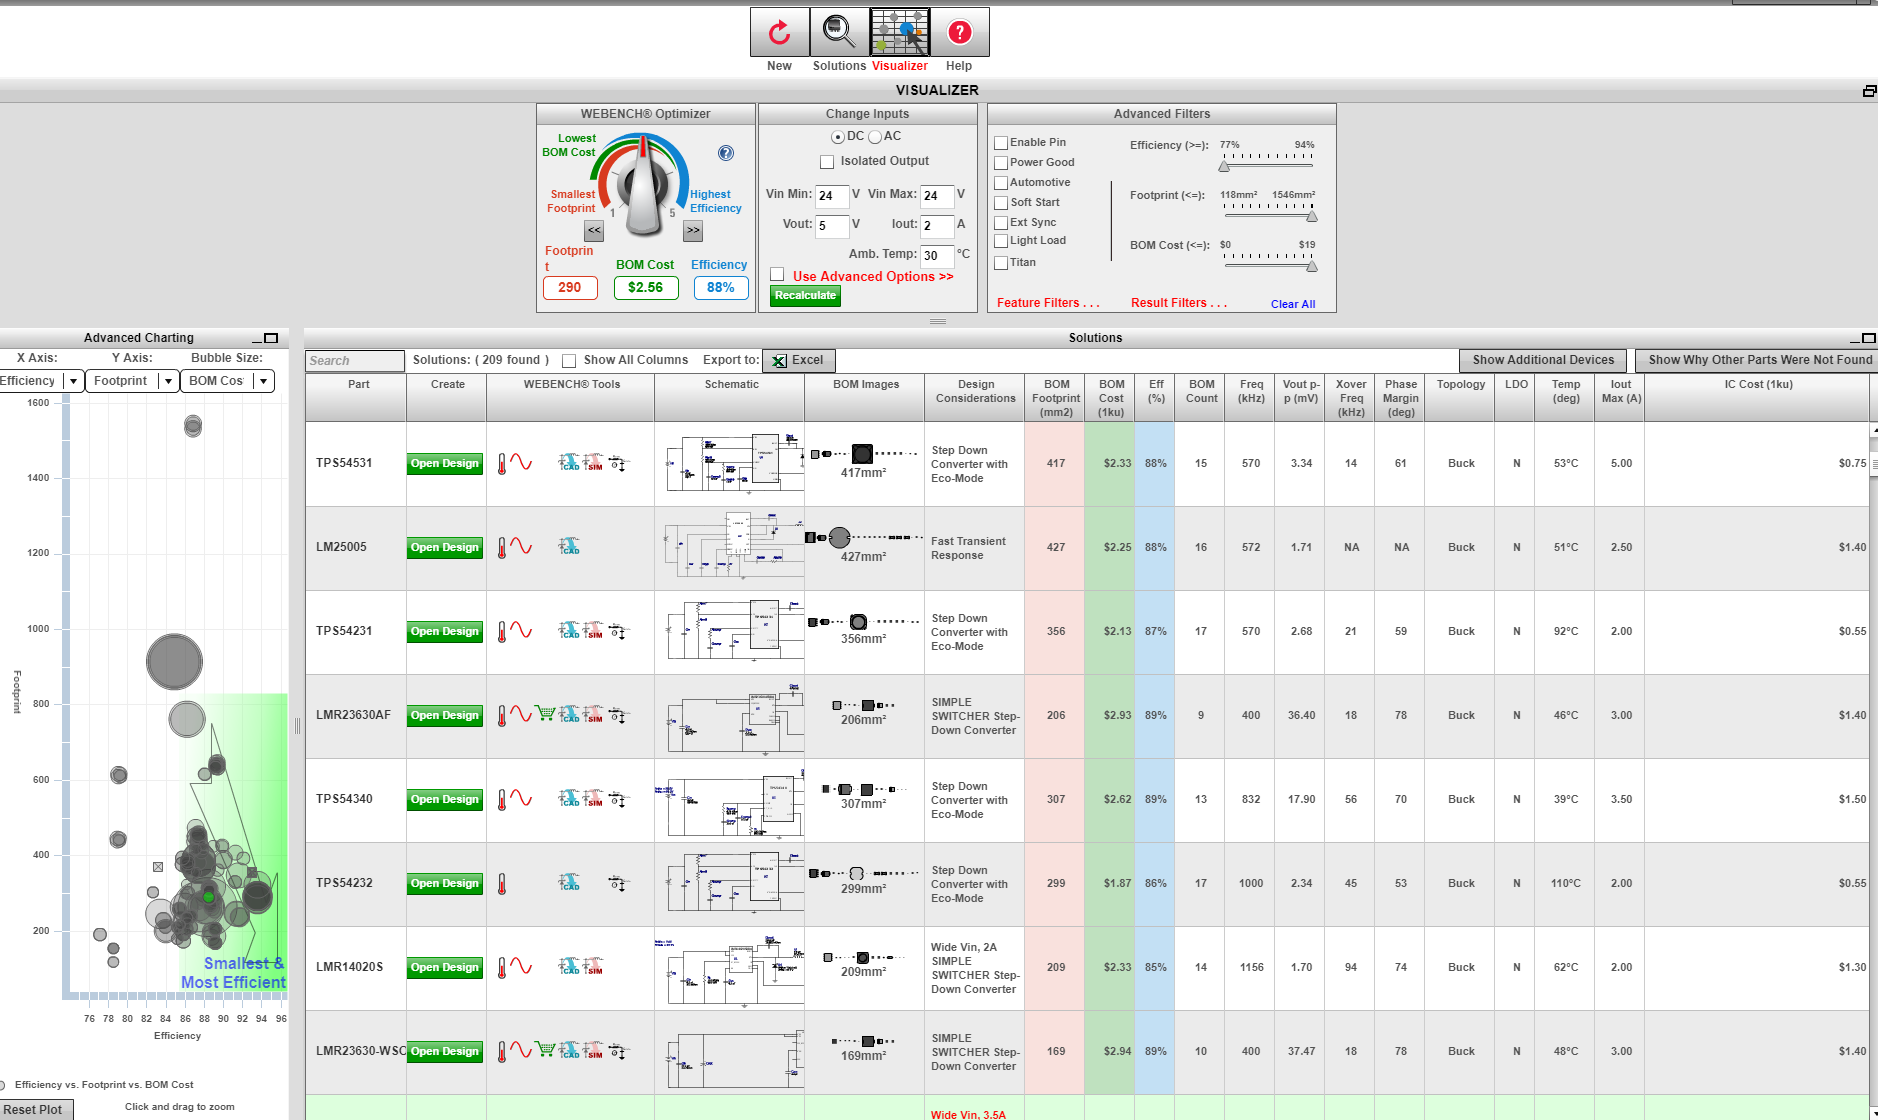Screen dimensions: 1878x1120
Task: Check the Show All Columns checkbox
Action: [x=569, y=361]
